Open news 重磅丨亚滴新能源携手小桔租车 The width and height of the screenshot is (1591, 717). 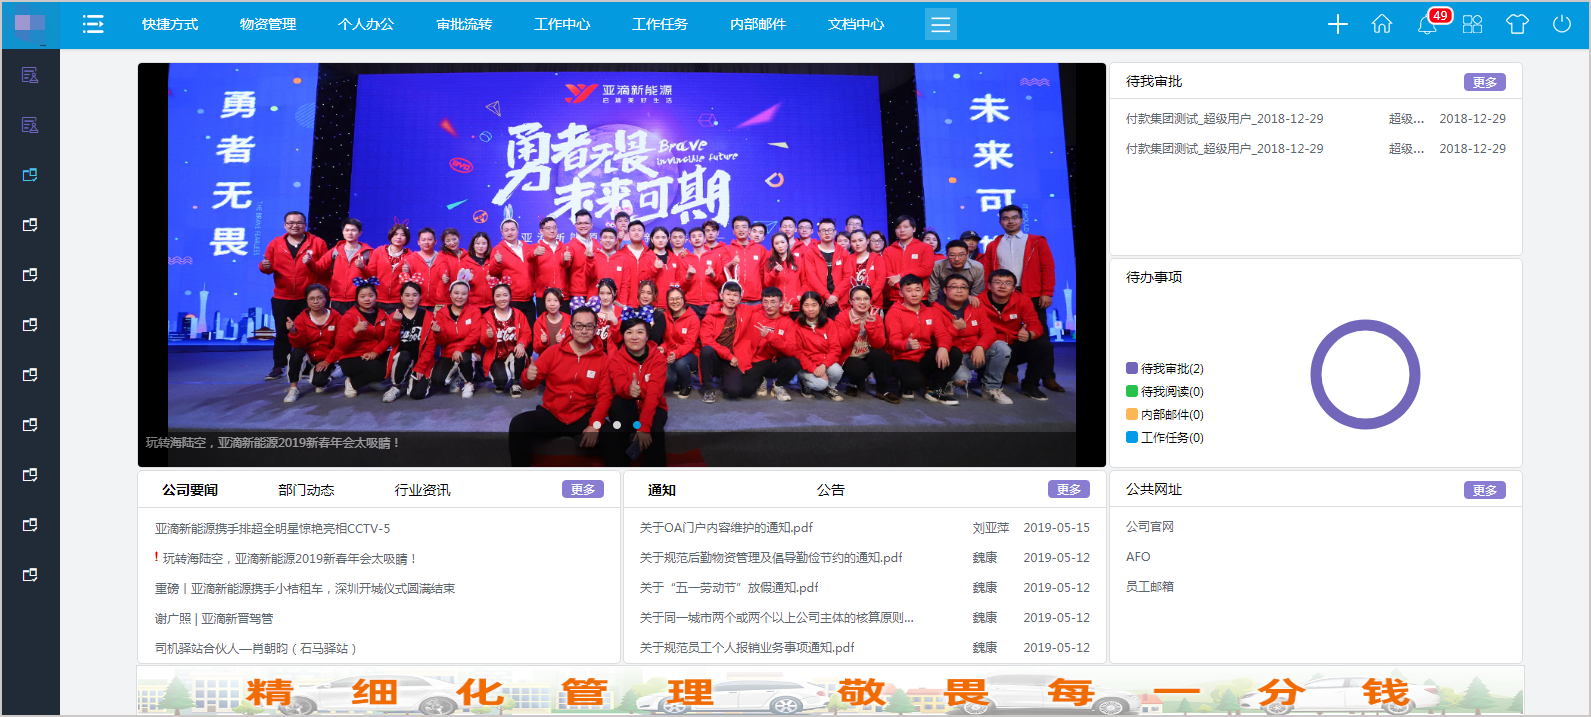pos(305,588)
